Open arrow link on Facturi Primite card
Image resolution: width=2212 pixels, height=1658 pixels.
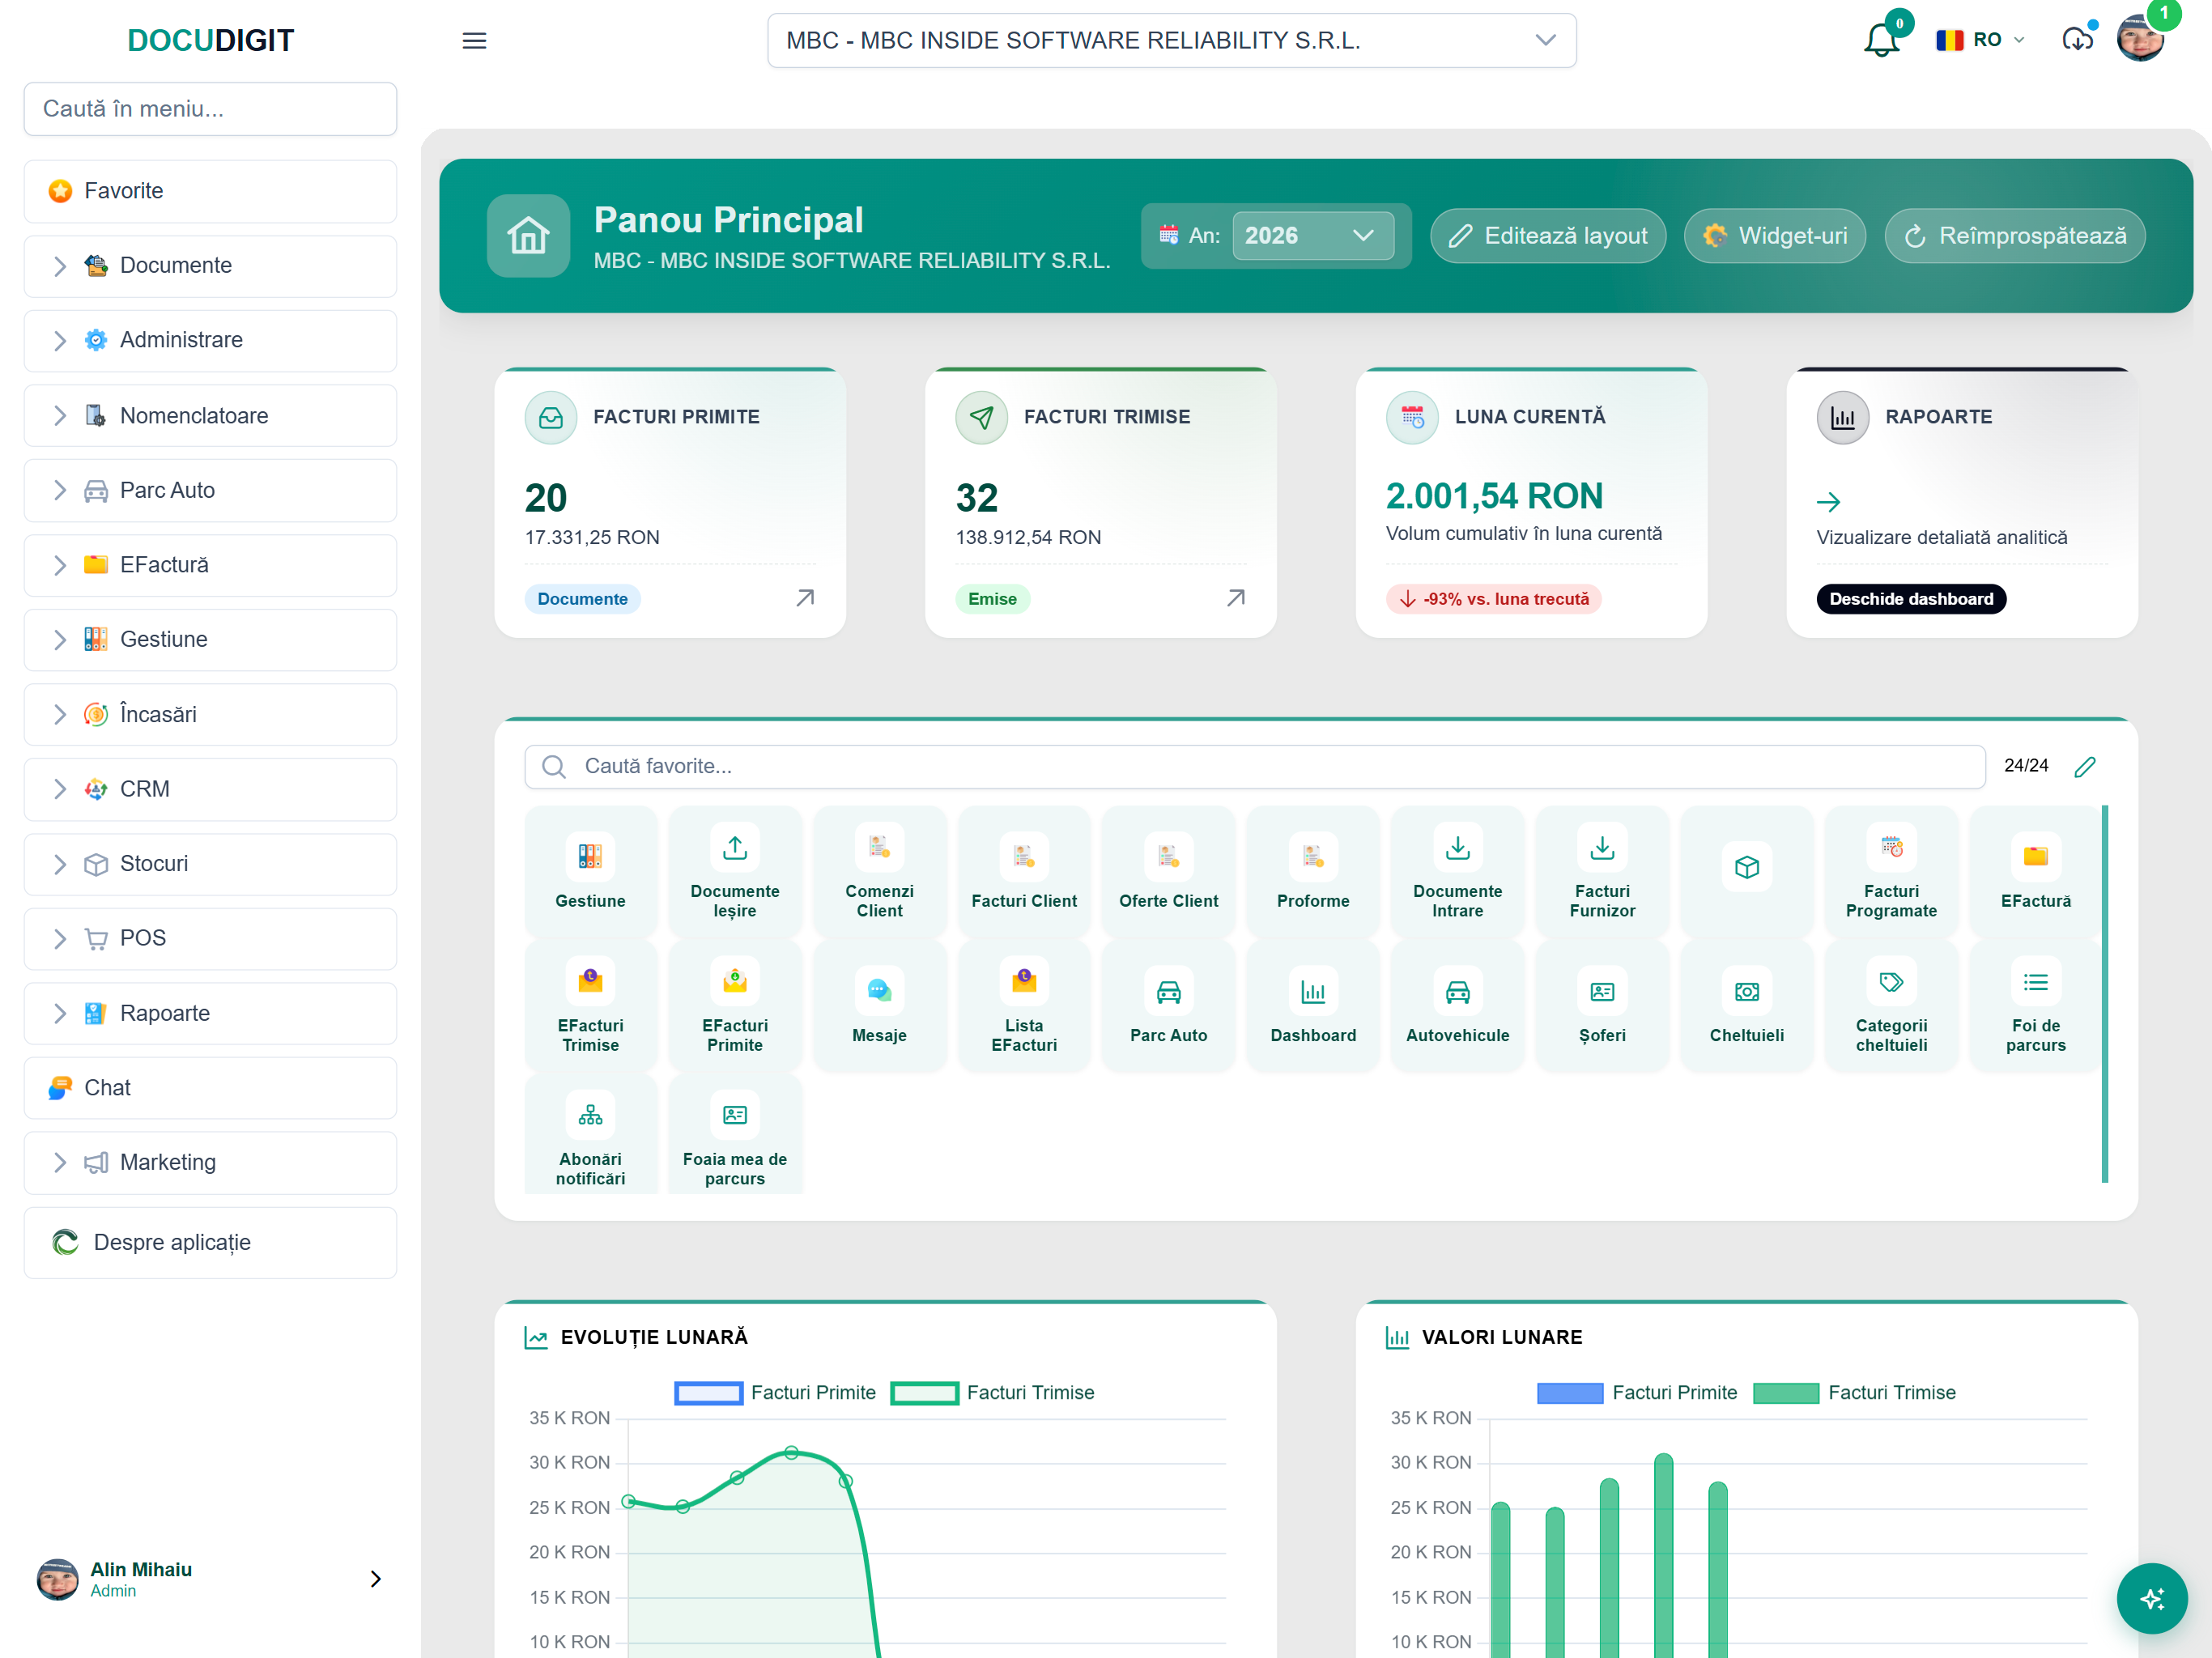(x=805, y=598)
